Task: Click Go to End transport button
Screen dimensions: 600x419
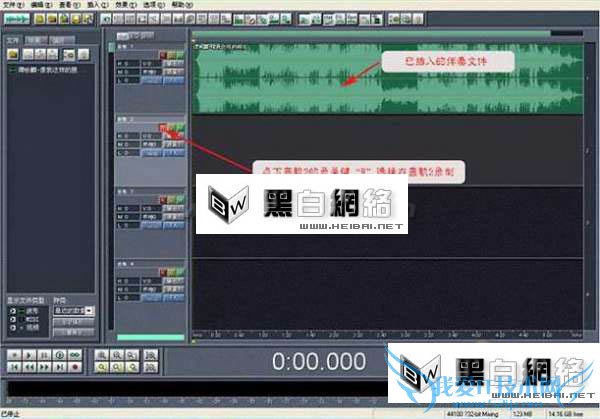Action: pyautogui.click(x=60, y=367)
